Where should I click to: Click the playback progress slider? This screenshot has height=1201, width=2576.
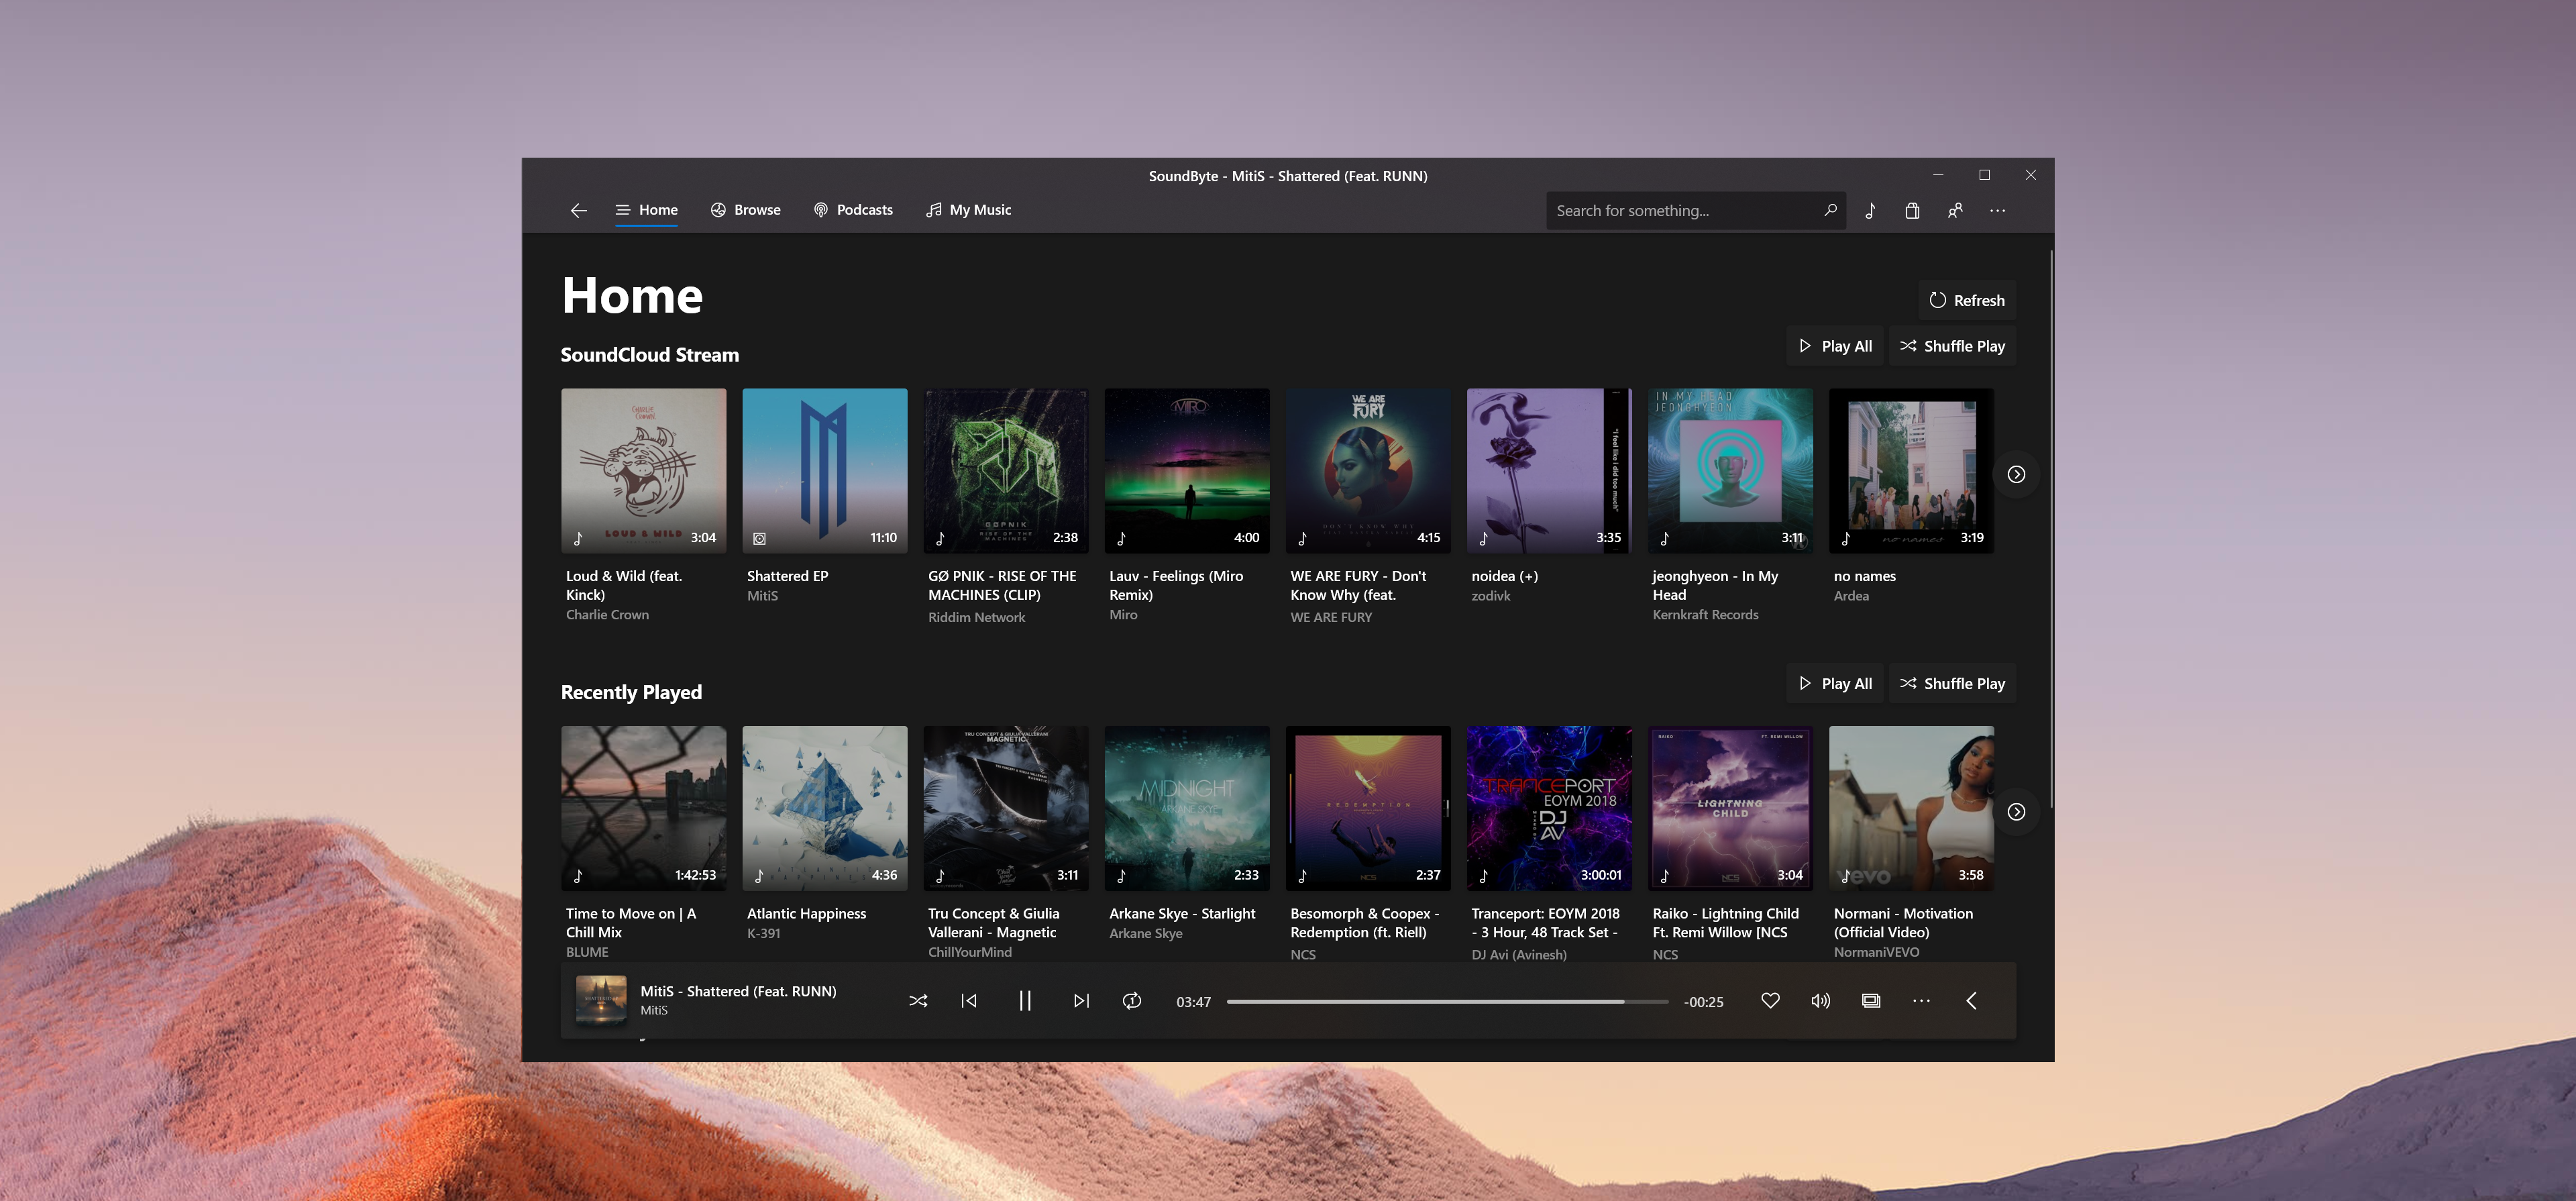(1447, 1001)
